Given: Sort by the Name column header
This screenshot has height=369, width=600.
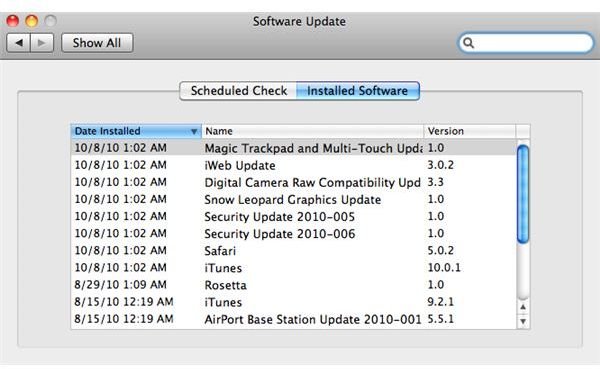Looking at the screenshot, I should [x=313, y=131].
